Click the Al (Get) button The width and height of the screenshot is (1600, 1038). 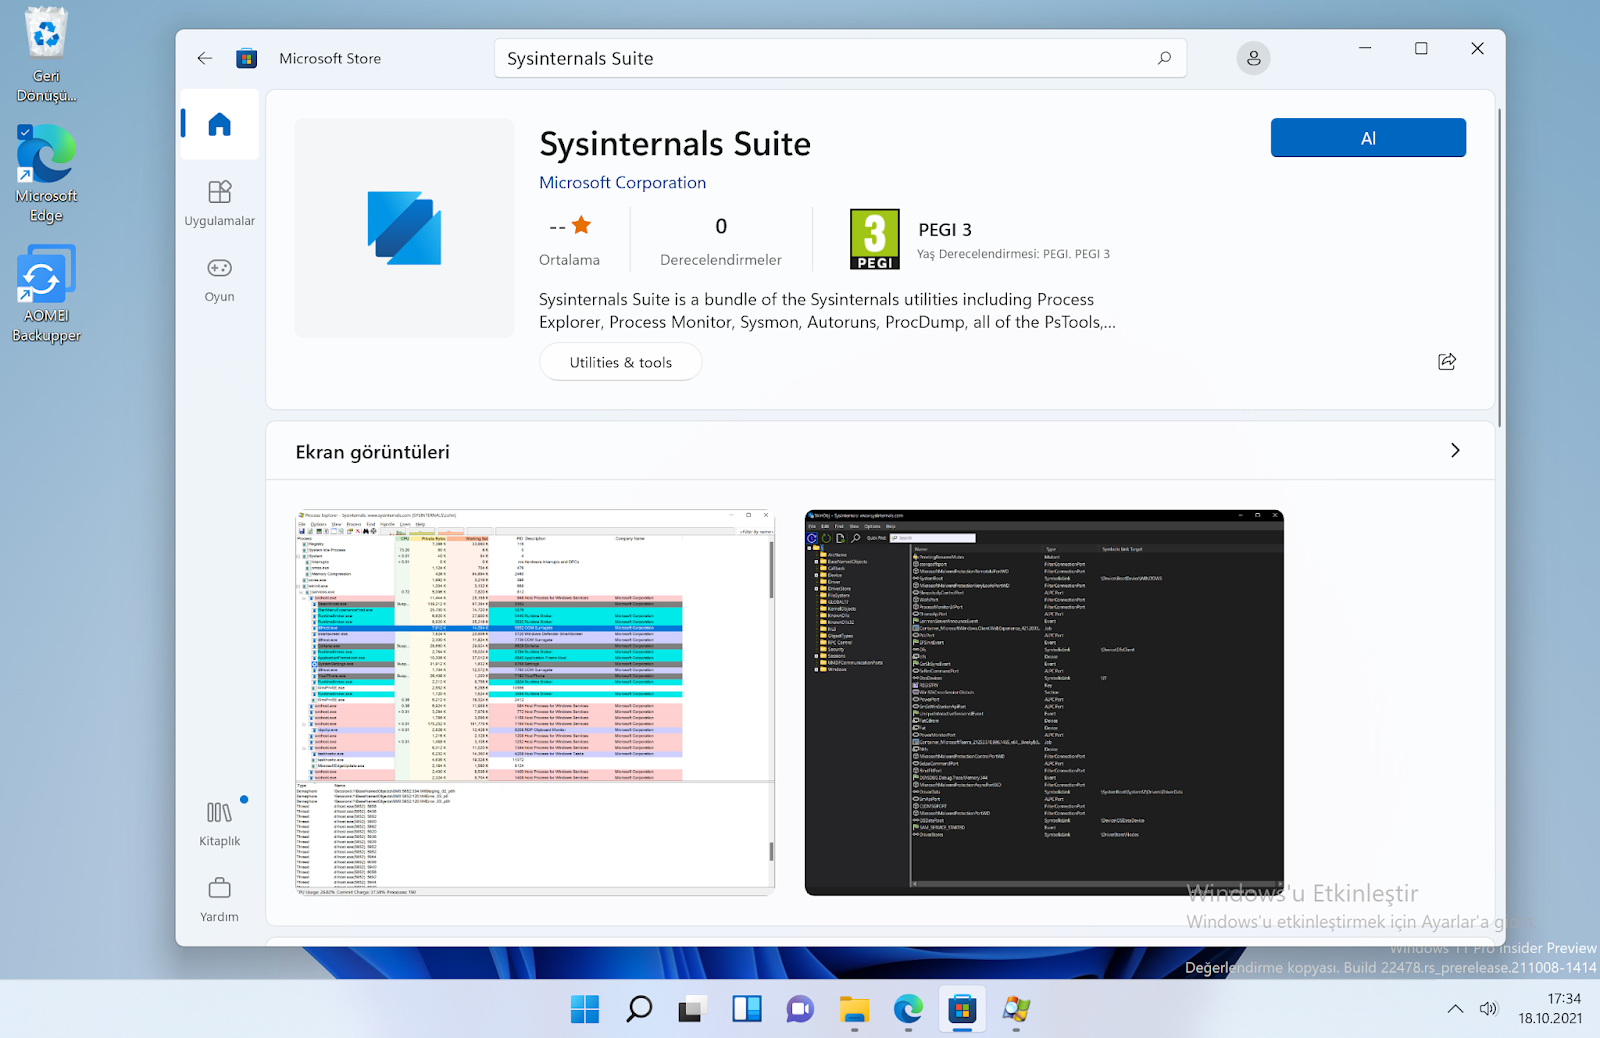point(1368,138)
